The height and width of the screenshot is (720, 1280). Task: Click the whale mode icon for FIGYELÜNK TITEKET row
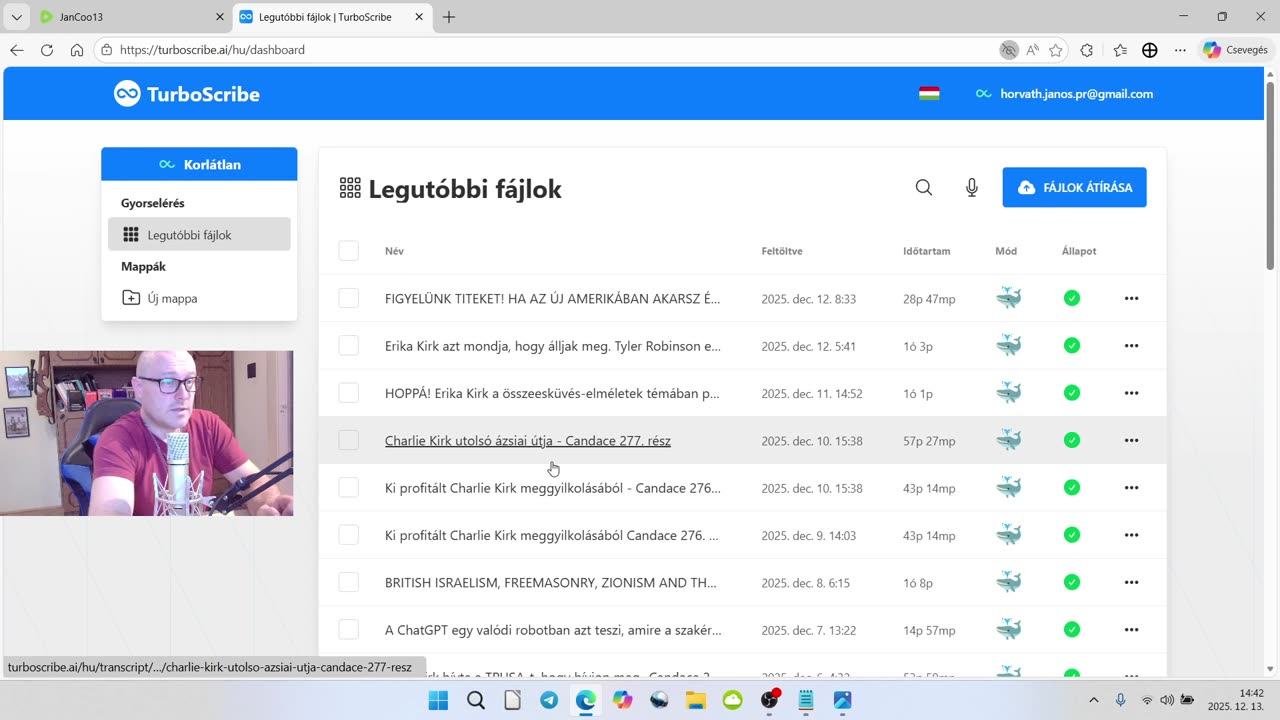(x=1008, y=298)
